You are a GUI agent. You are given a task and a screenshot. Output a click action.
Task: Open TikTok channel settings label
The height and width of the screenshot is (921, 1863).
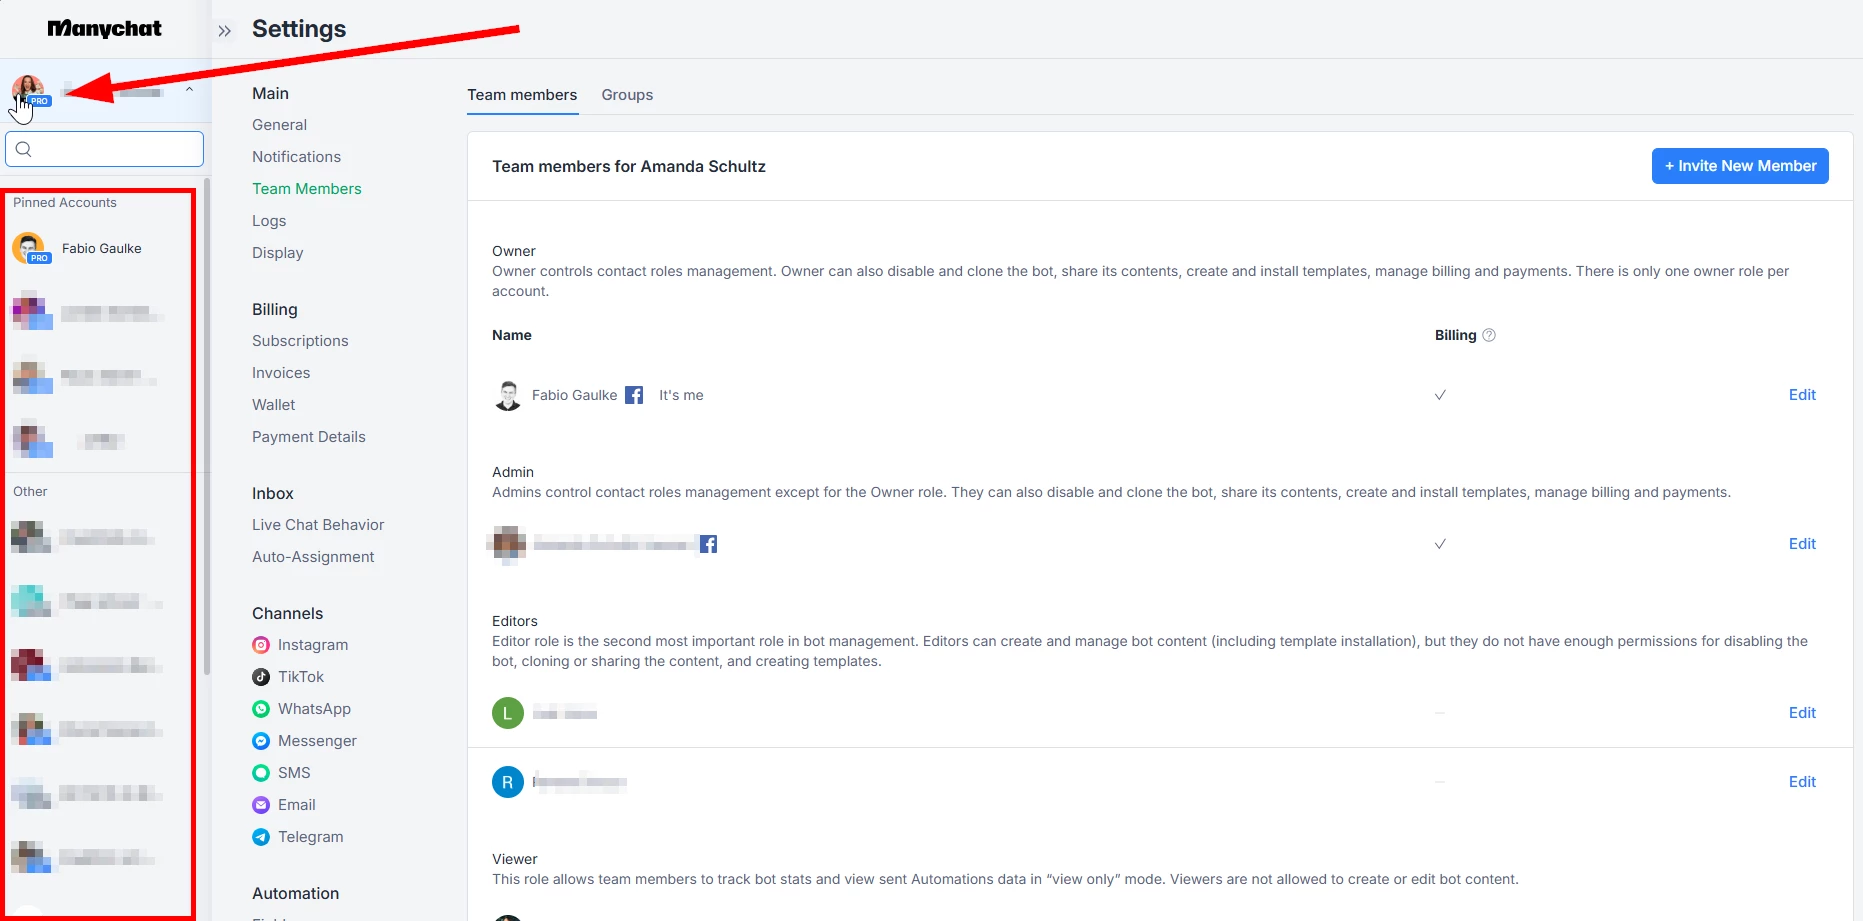301,677
